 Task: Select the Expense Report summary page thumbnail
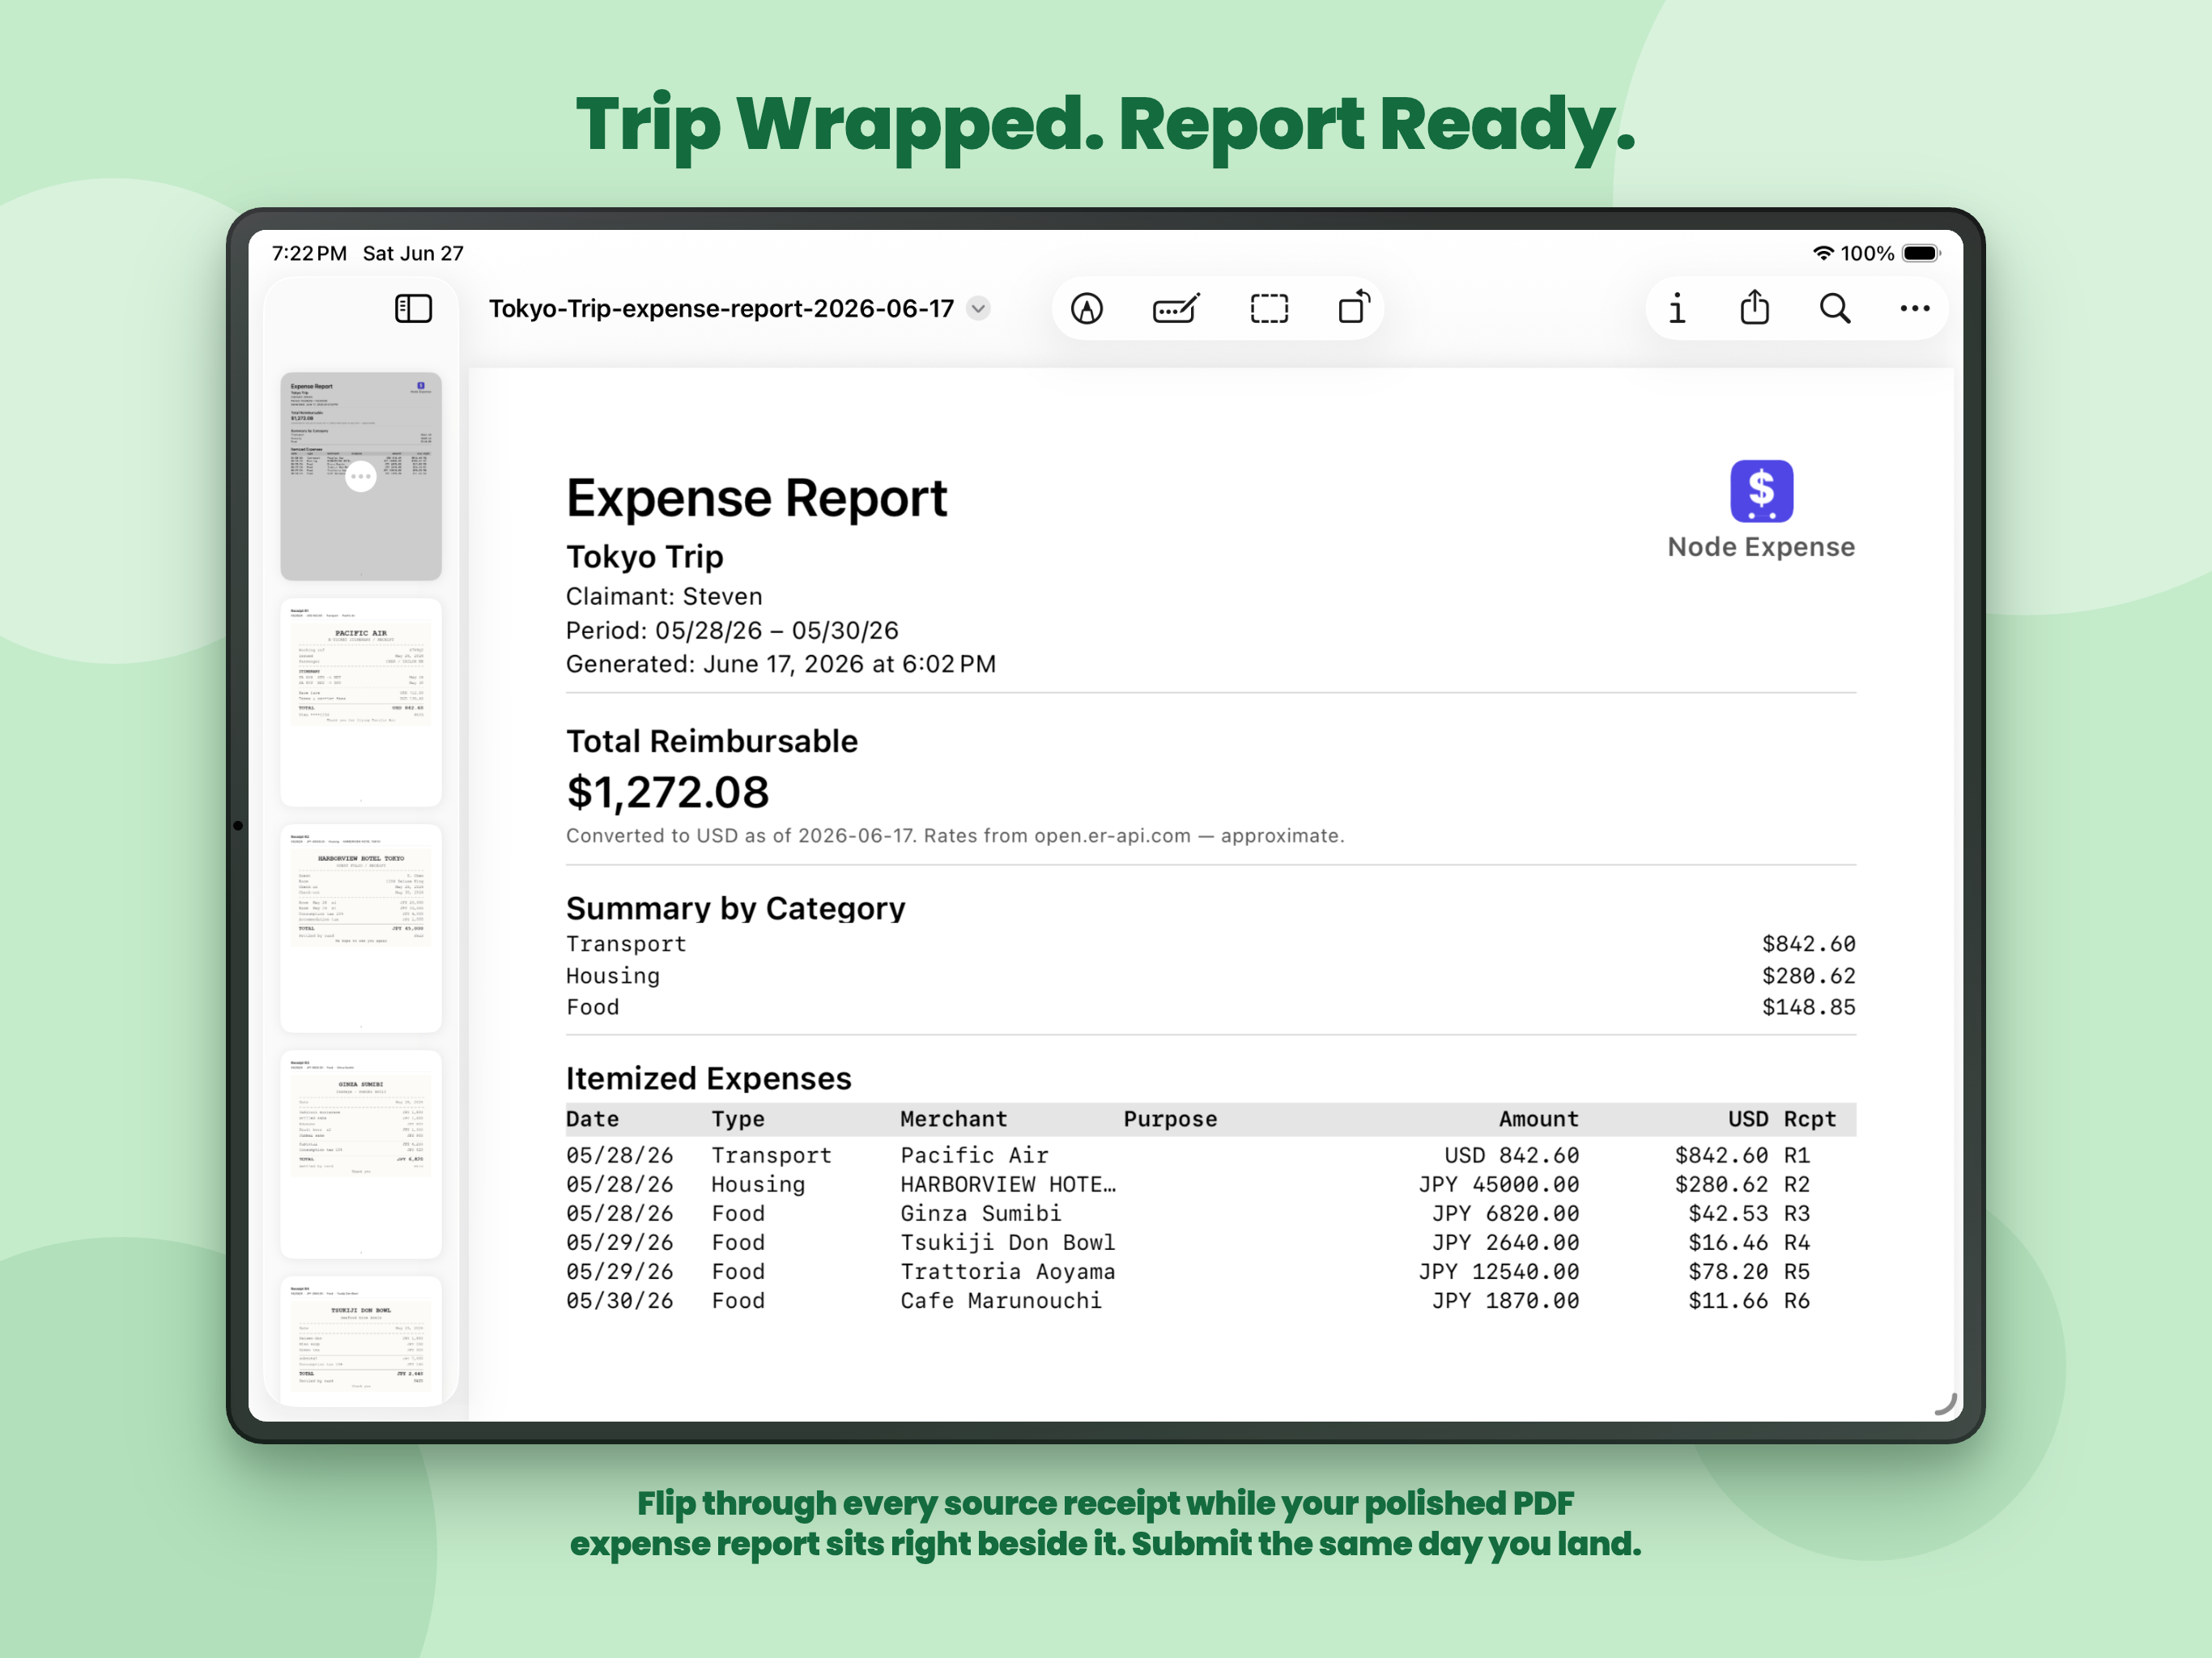[361, 476]
